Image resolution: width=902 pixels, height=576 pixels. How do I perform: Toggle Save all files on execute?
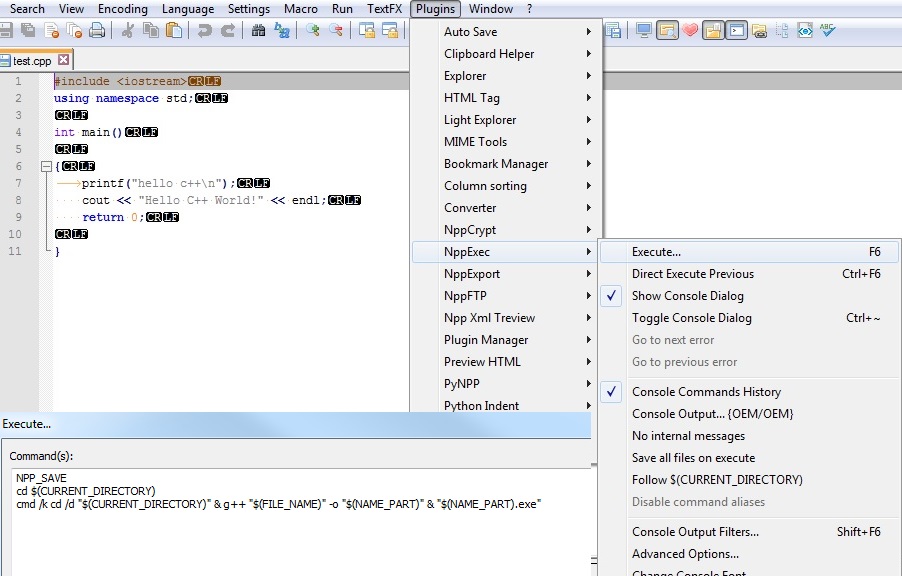(693, 458)
